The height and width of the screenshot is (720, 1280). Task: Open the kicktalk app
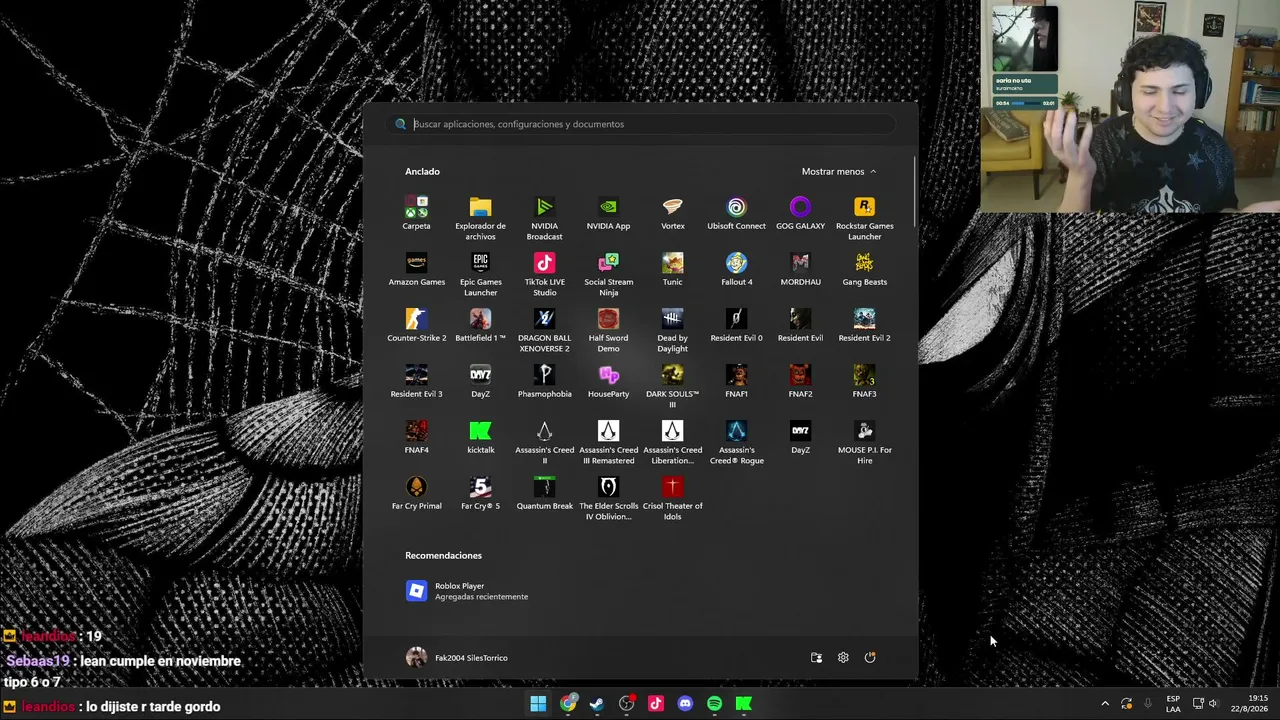[480, 438]
